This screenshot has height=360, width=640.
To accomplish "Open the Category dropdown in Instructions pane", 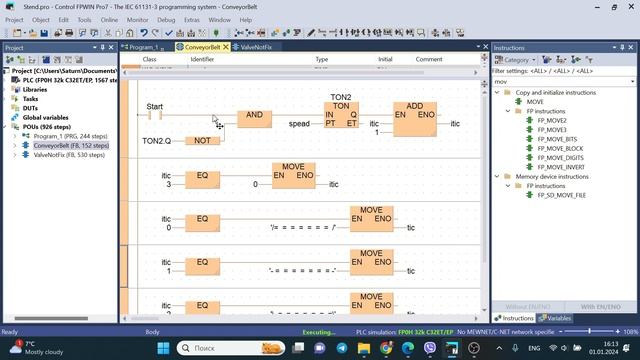I will pos(515,60).
